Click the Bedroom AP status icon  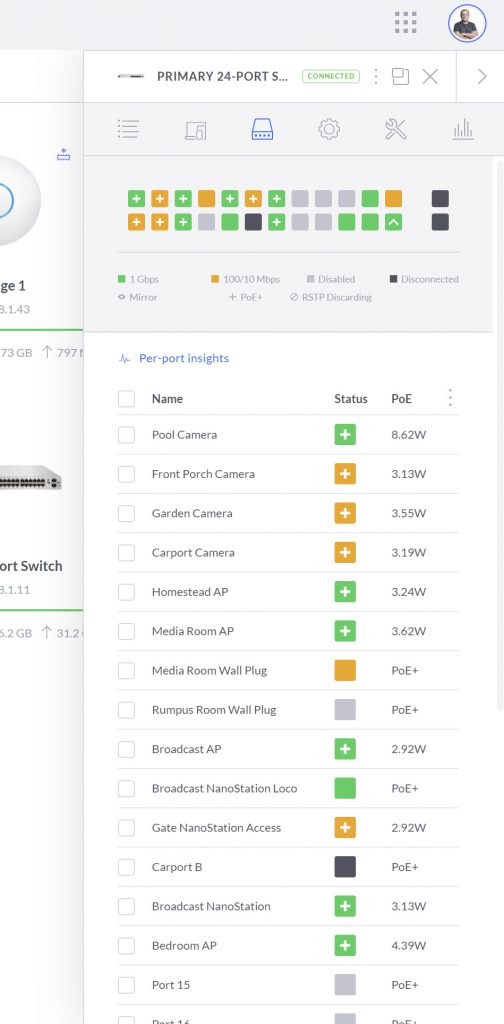[345, 946]
